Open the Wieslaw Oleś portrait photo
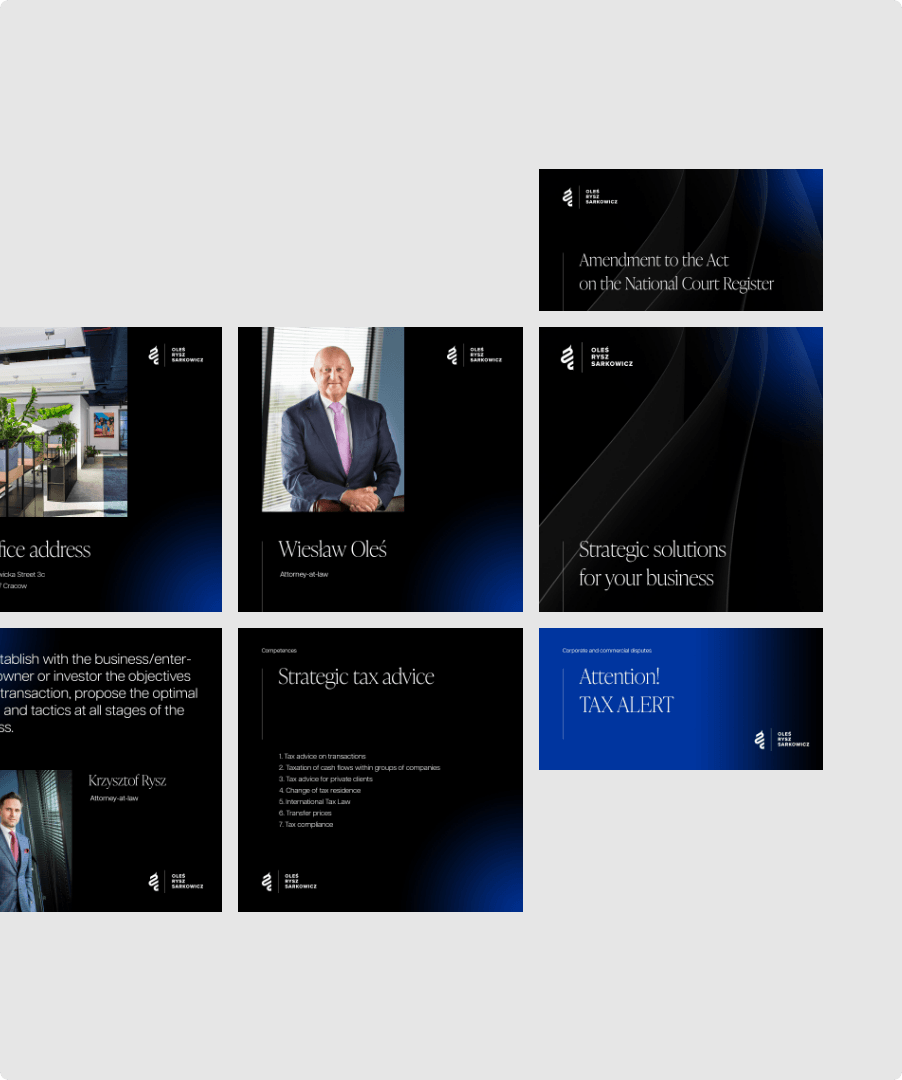 tap(333, 420)
